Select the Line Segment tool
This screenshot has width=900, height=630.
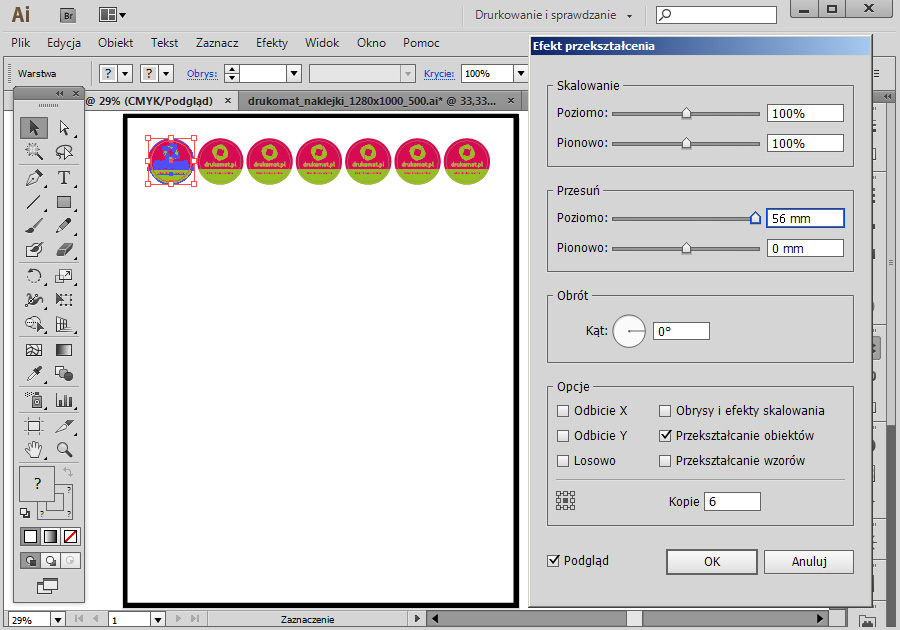[x=34, y=202]
